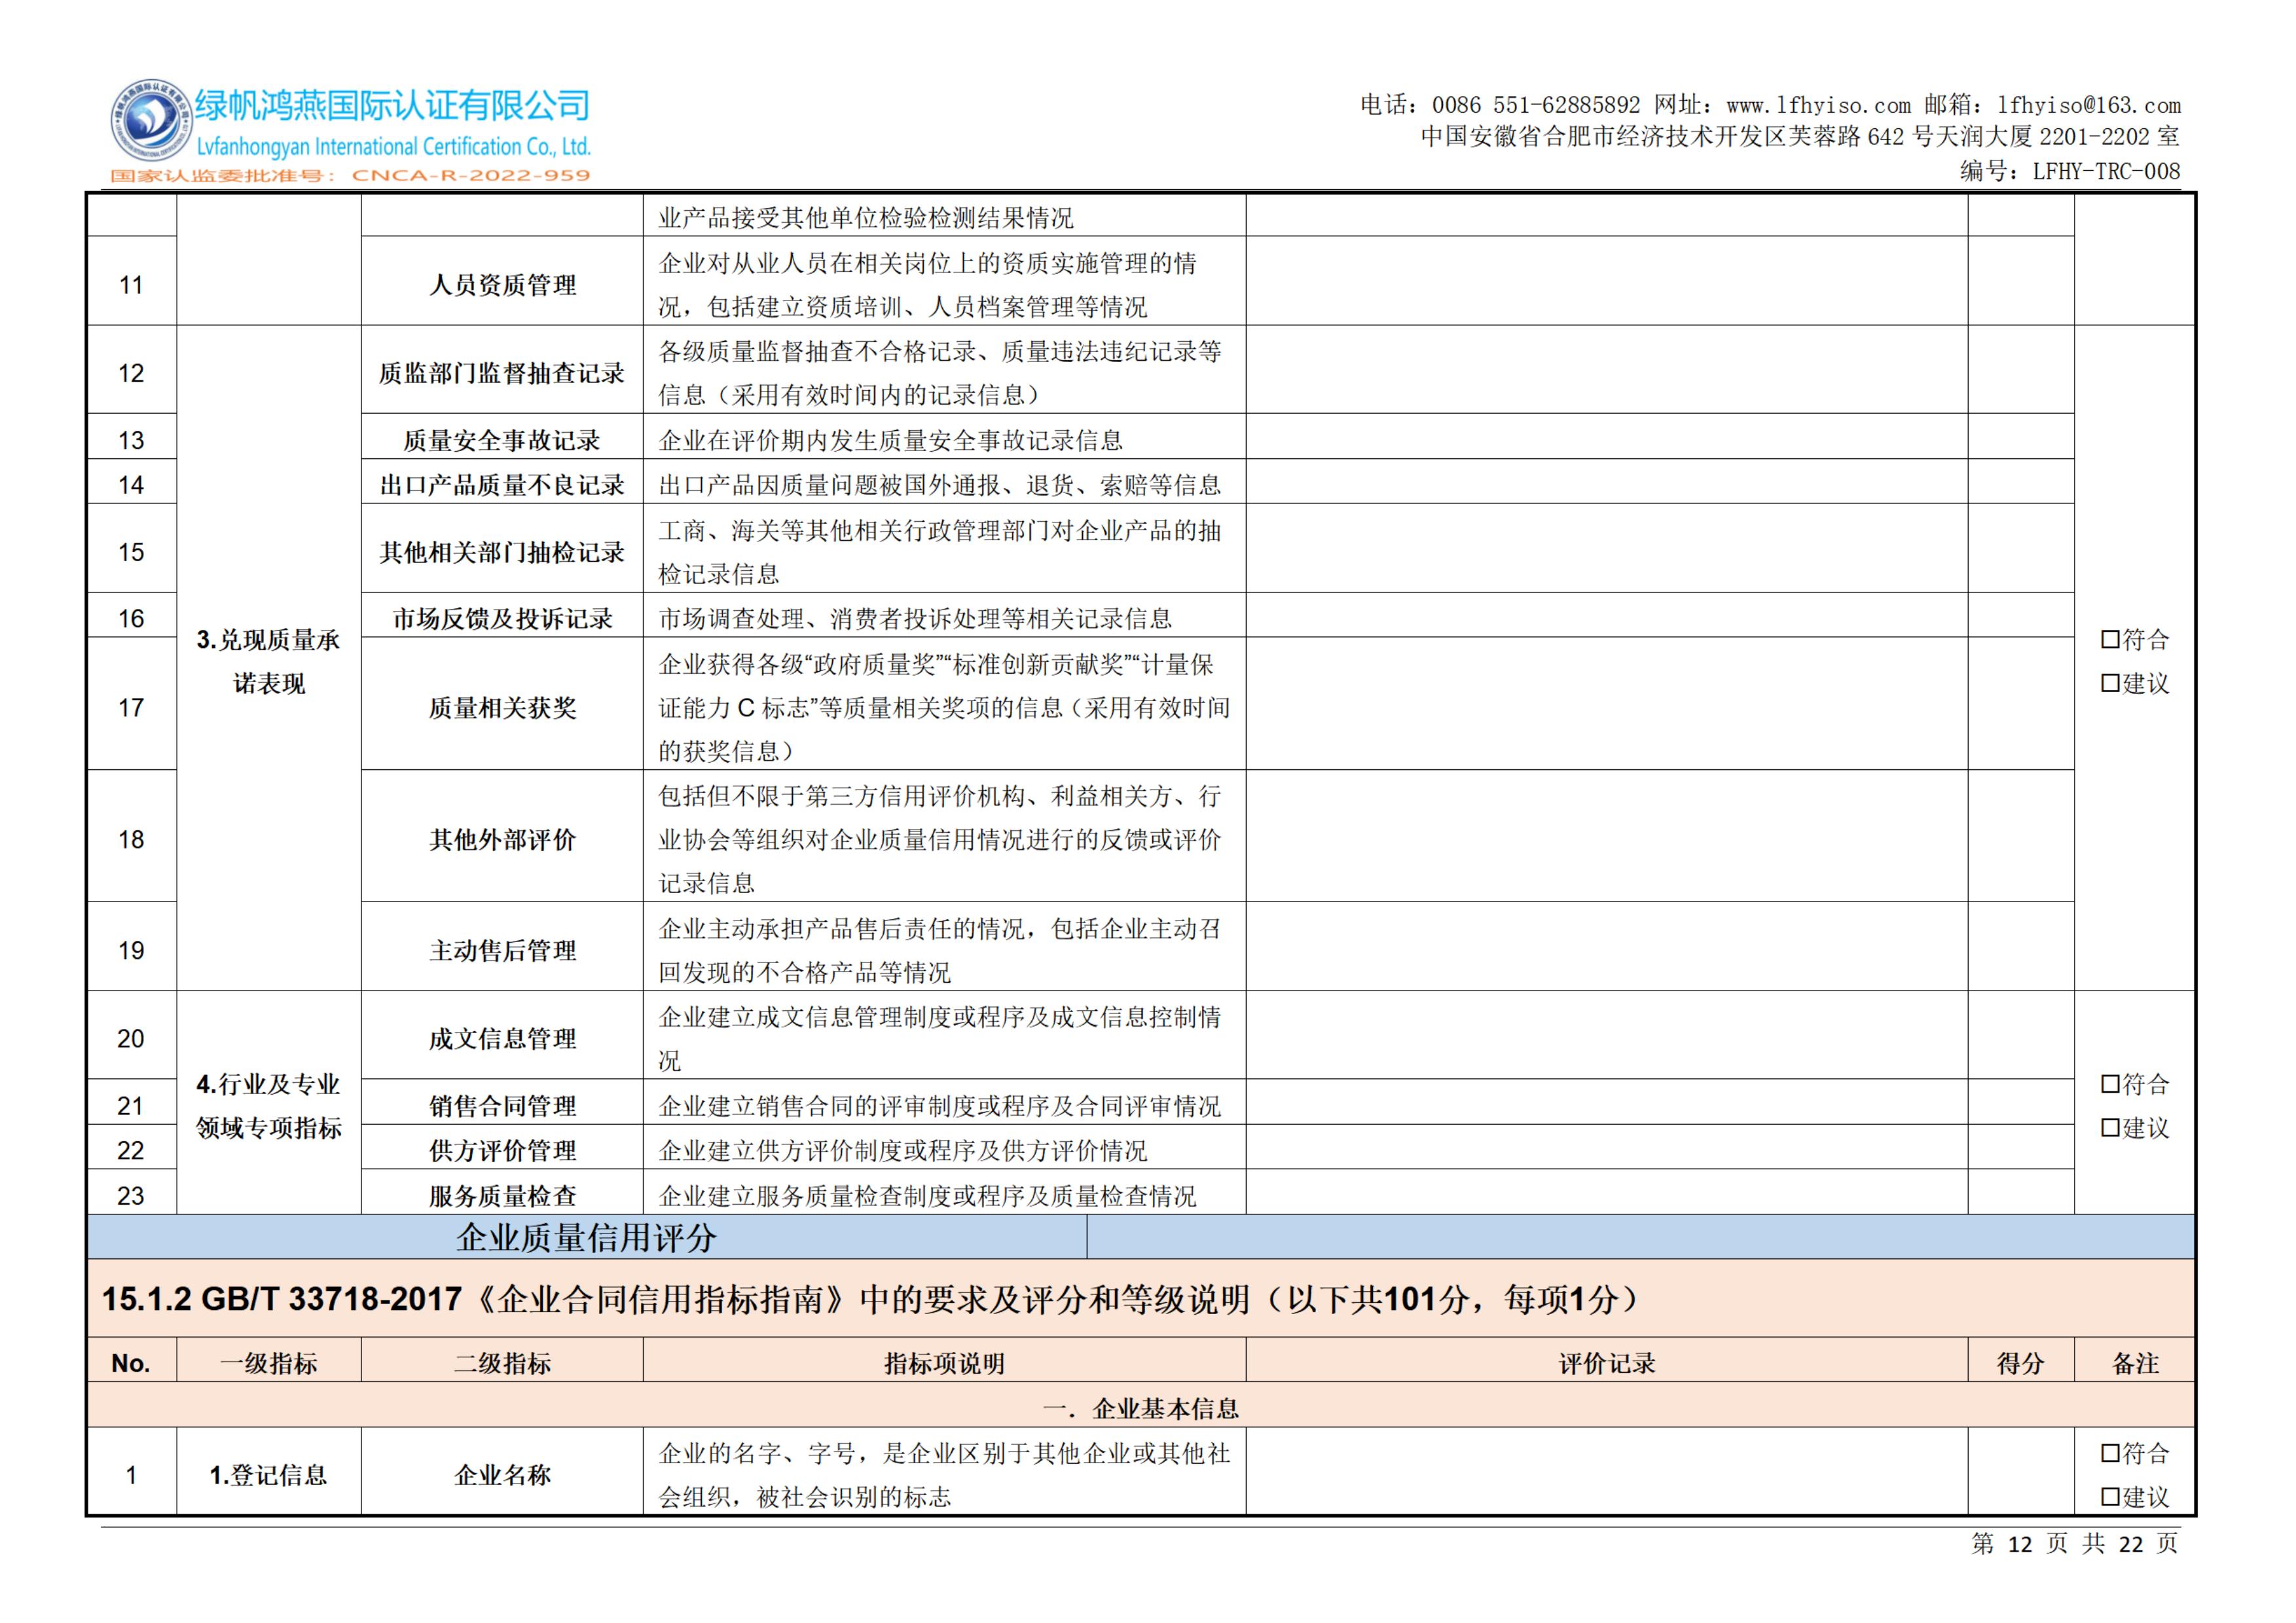Check 建议 box for 兑现质量承诺表现 section

tap(2110, 683)
